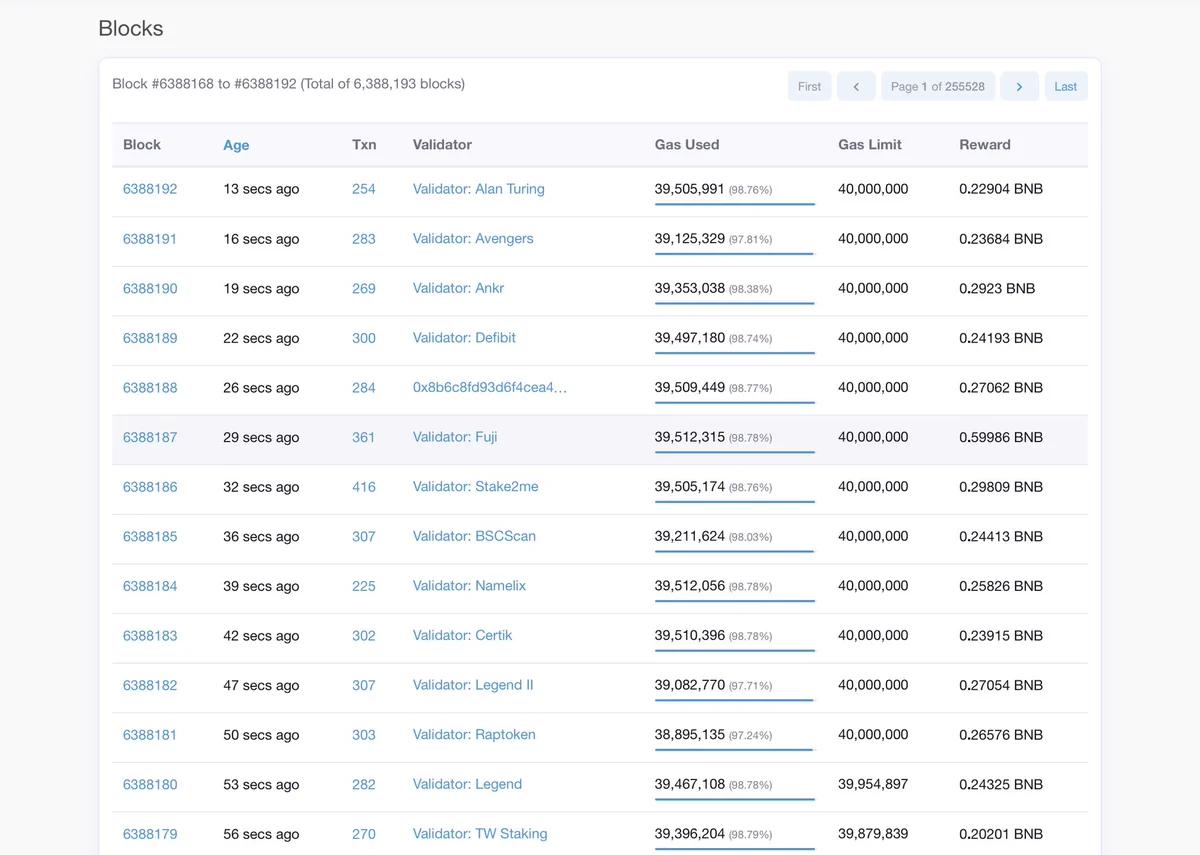View the 283 transactions link

coord(364,239)
